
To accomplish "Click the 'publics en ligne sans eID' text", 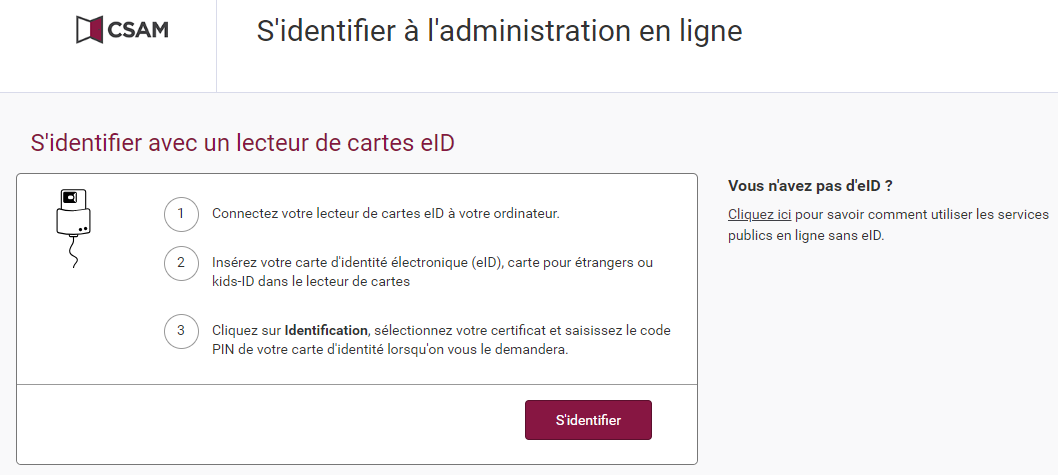I will pyautogui.click(x=806, y=235).
